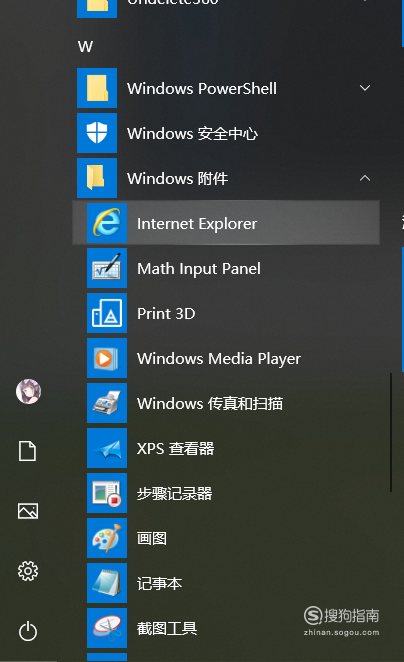The image size is (404, 662).
Task: Collapse the Windows 附件 chevron
Action: point(365,178)
